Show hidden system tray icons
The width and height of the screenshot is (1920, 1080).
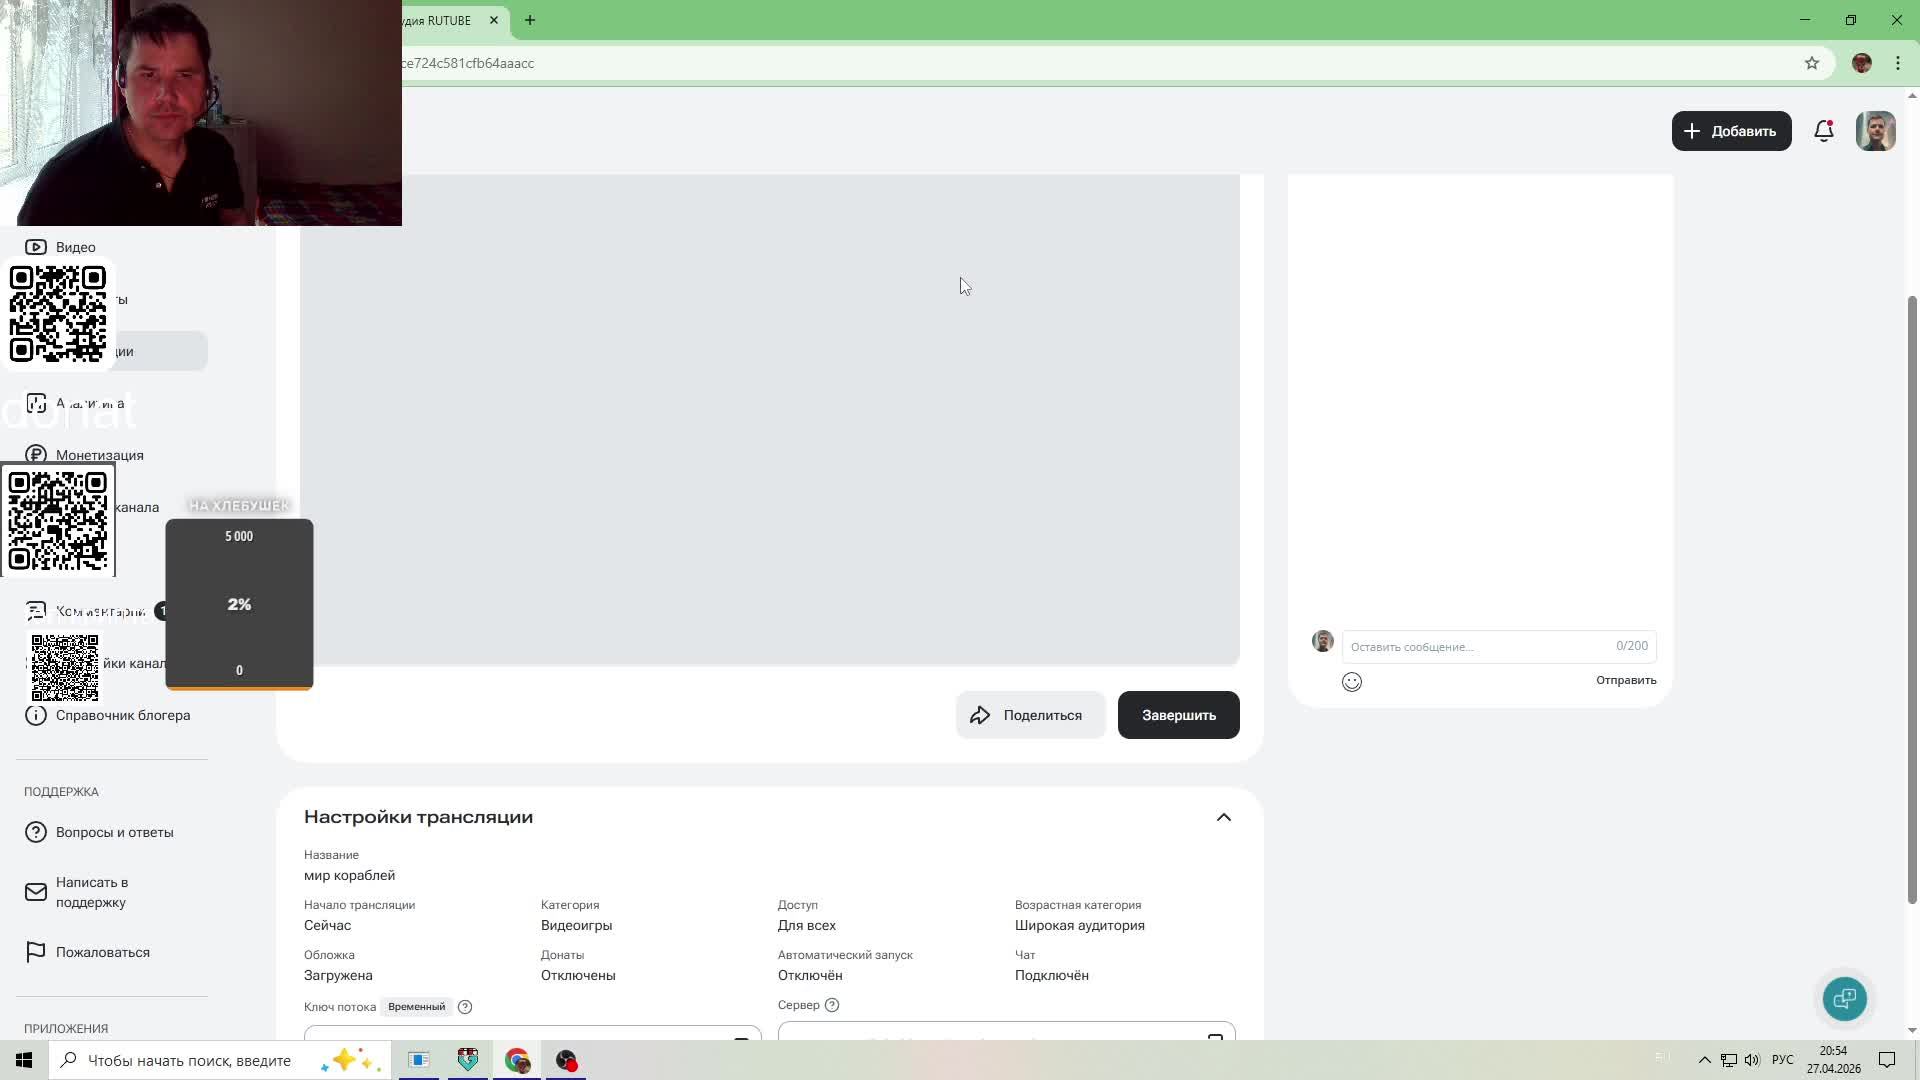coord(1704,1060)
